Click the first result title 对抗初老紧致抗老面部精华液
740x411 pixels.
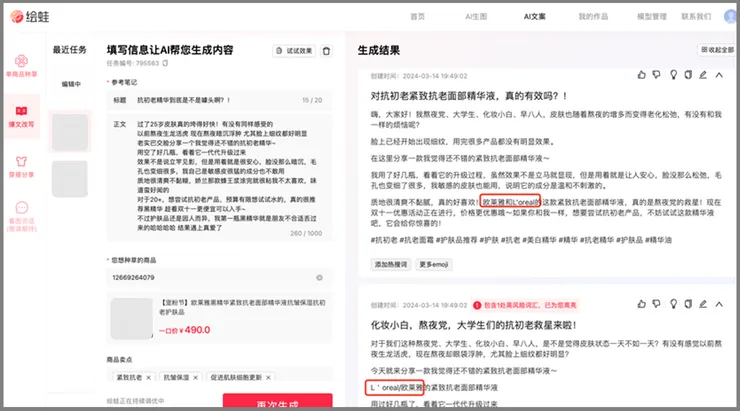point(468,96)
